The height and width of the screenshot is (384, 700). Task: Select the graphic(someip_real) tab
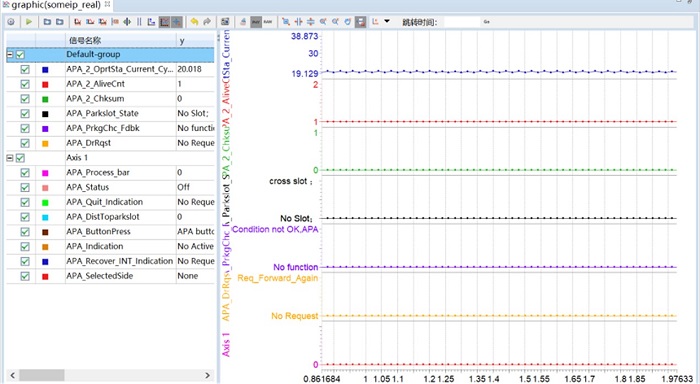(x=56, y=5)
